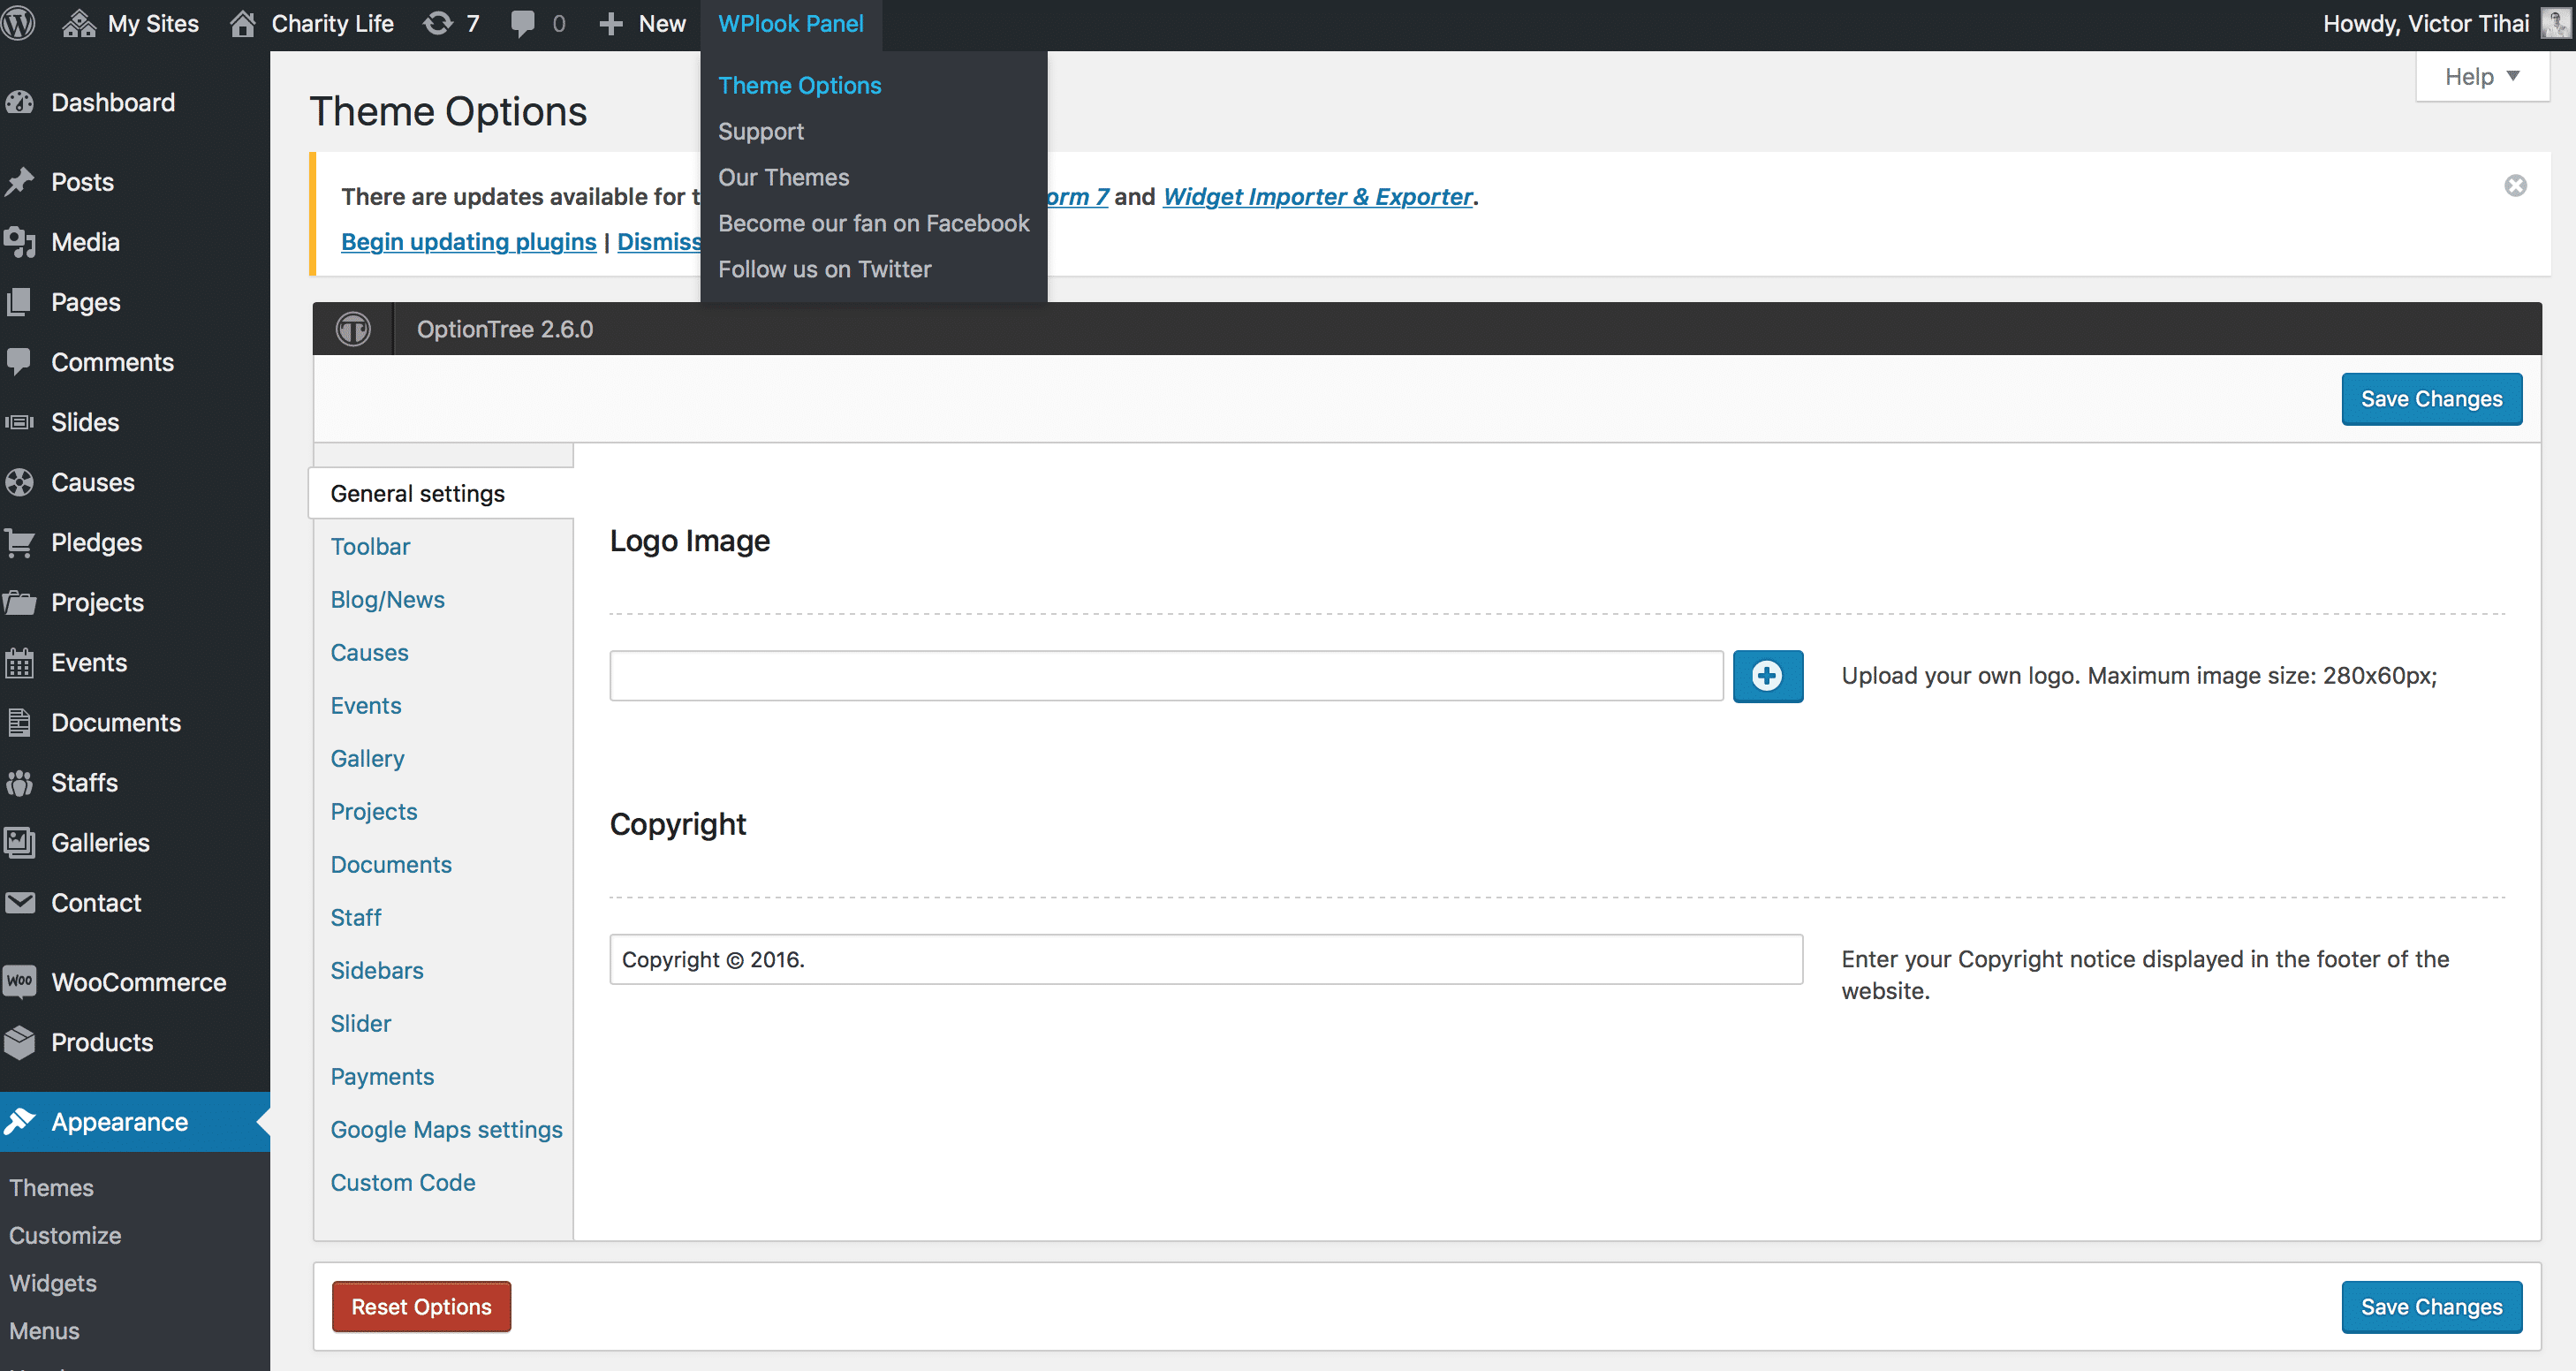The image size is (2576, 1371).
Task: Click the WooCommerce sidebar icon
Action: (x=20, y=981)
